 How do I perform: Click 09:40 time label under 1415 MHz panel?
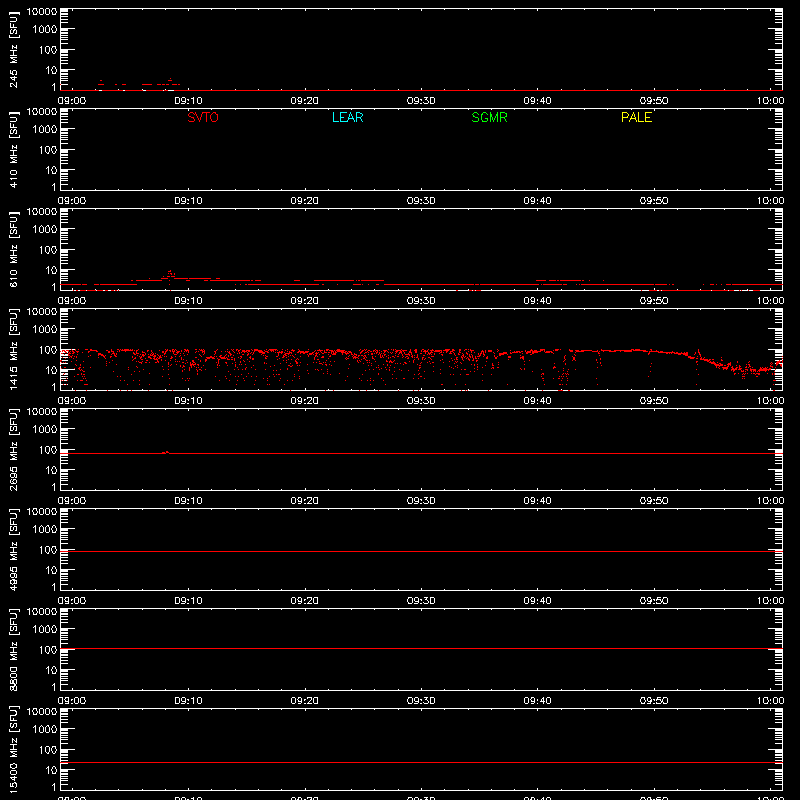(x=537, y=401)
